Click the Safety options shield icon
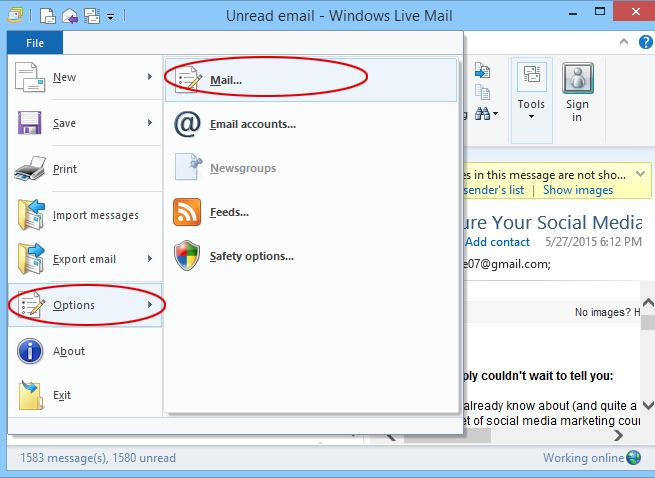This screenshot has height=478, width=655. pos(187,255)
